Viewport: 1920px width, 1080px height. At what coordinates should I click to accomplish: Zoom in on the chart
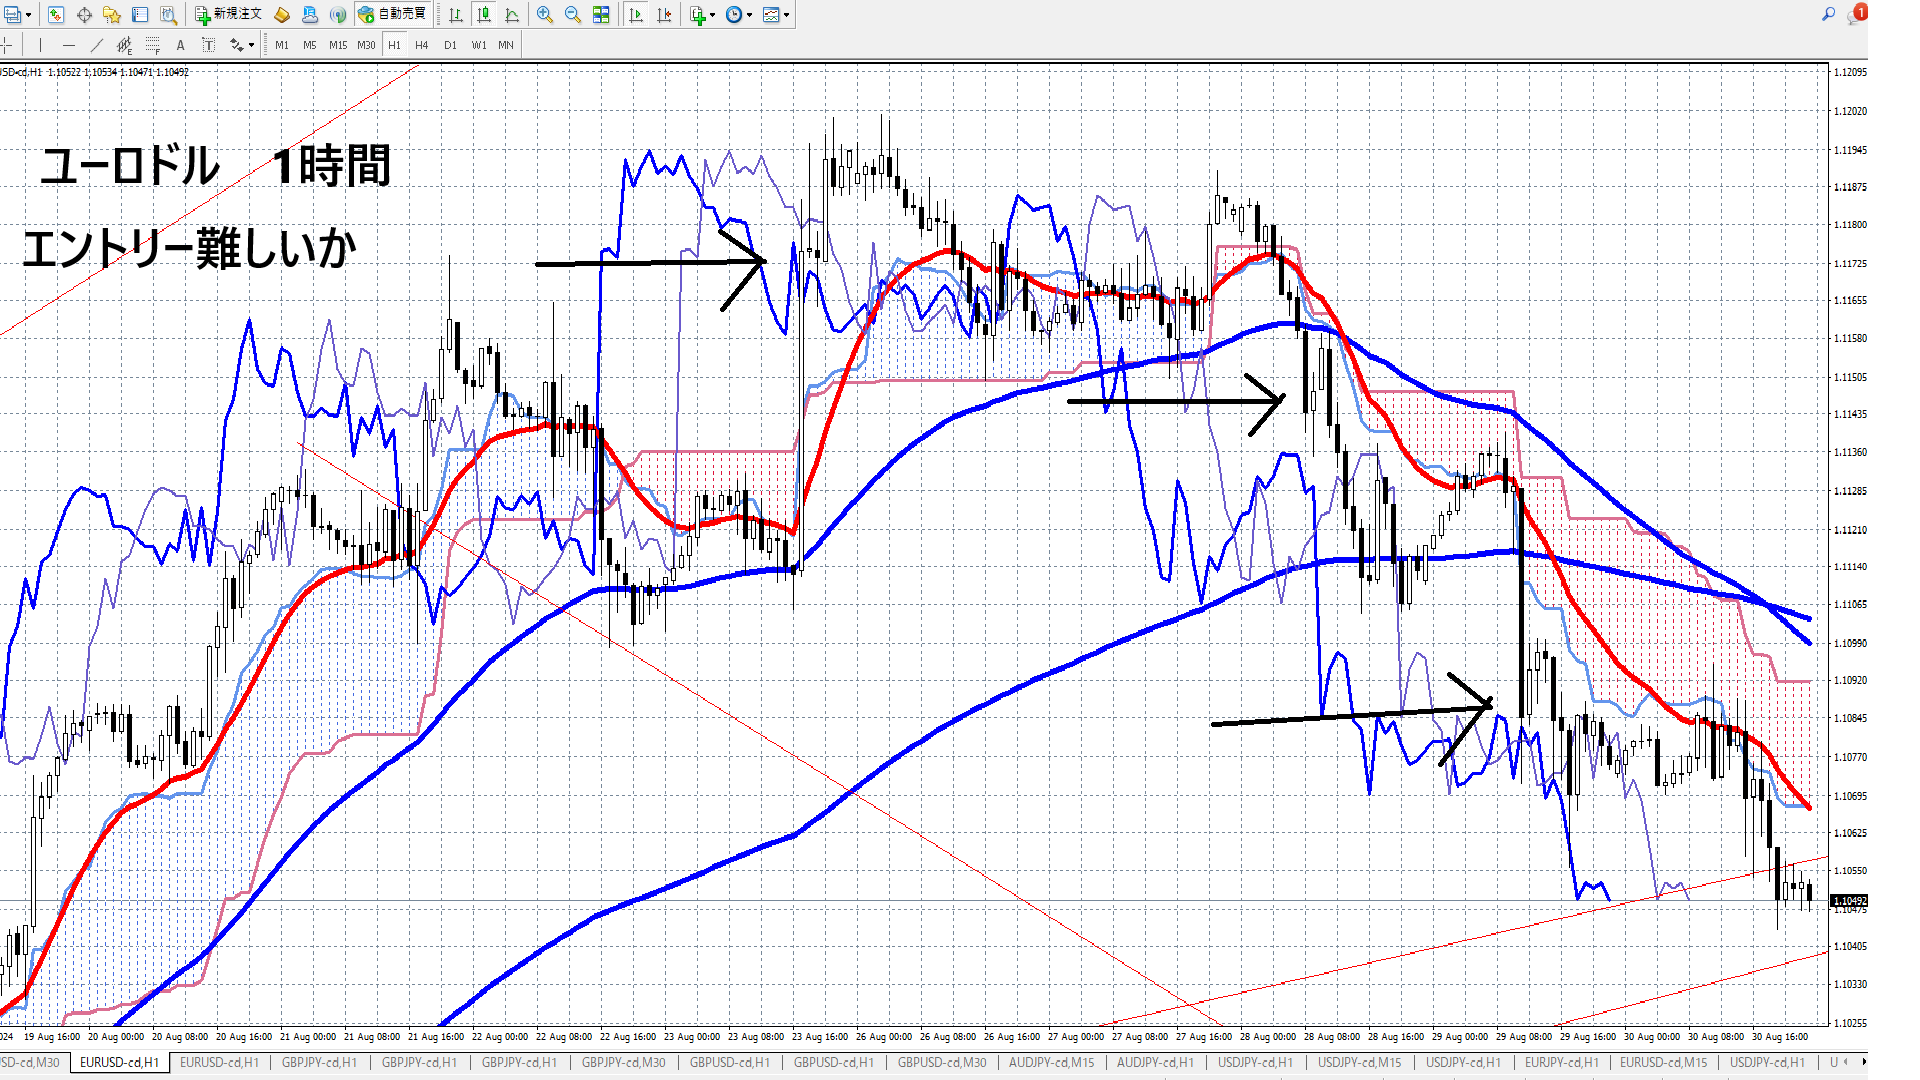545,15
